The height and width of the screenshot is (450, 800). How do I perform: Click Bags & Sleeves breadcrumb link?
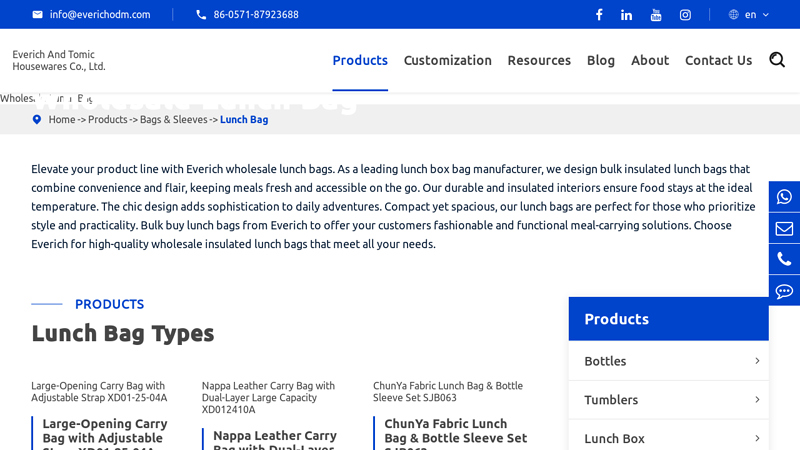(x=173, y=120)
